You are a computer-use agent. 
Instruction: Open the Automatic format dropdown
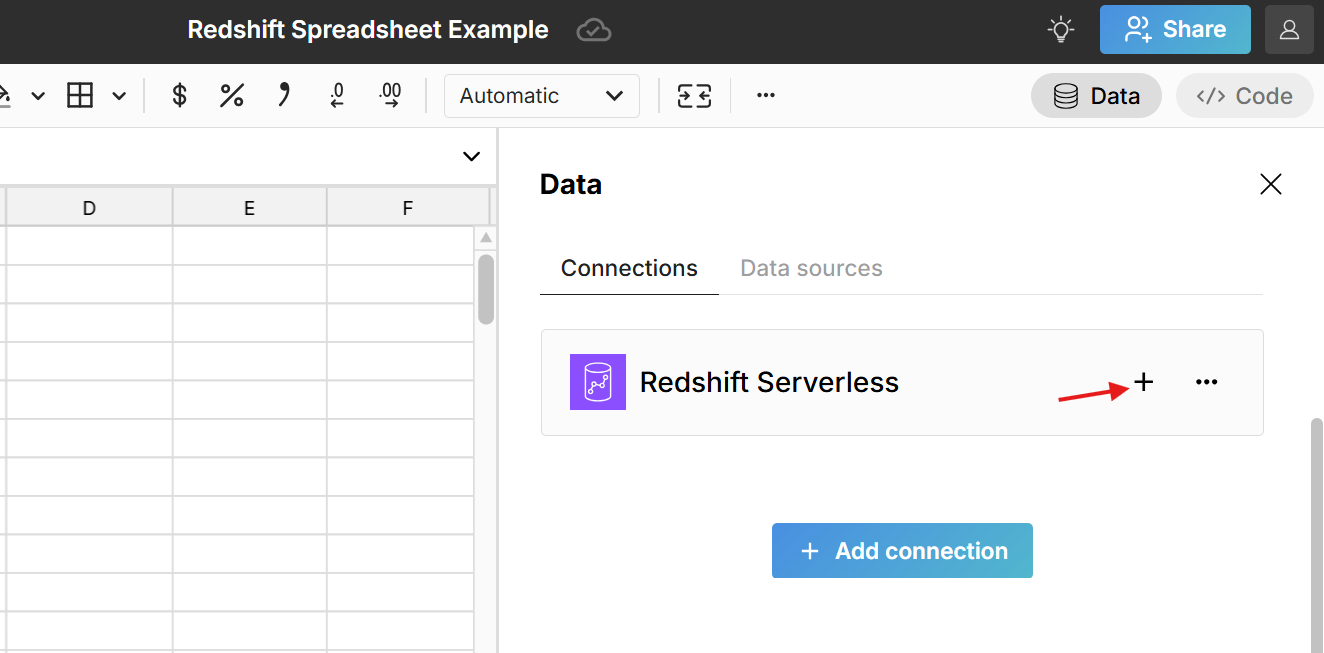[541, 95]
